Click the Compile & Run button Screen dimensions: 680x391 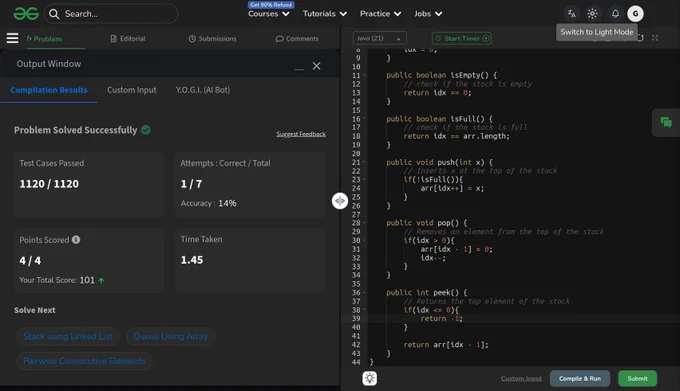tap(580, 378)
